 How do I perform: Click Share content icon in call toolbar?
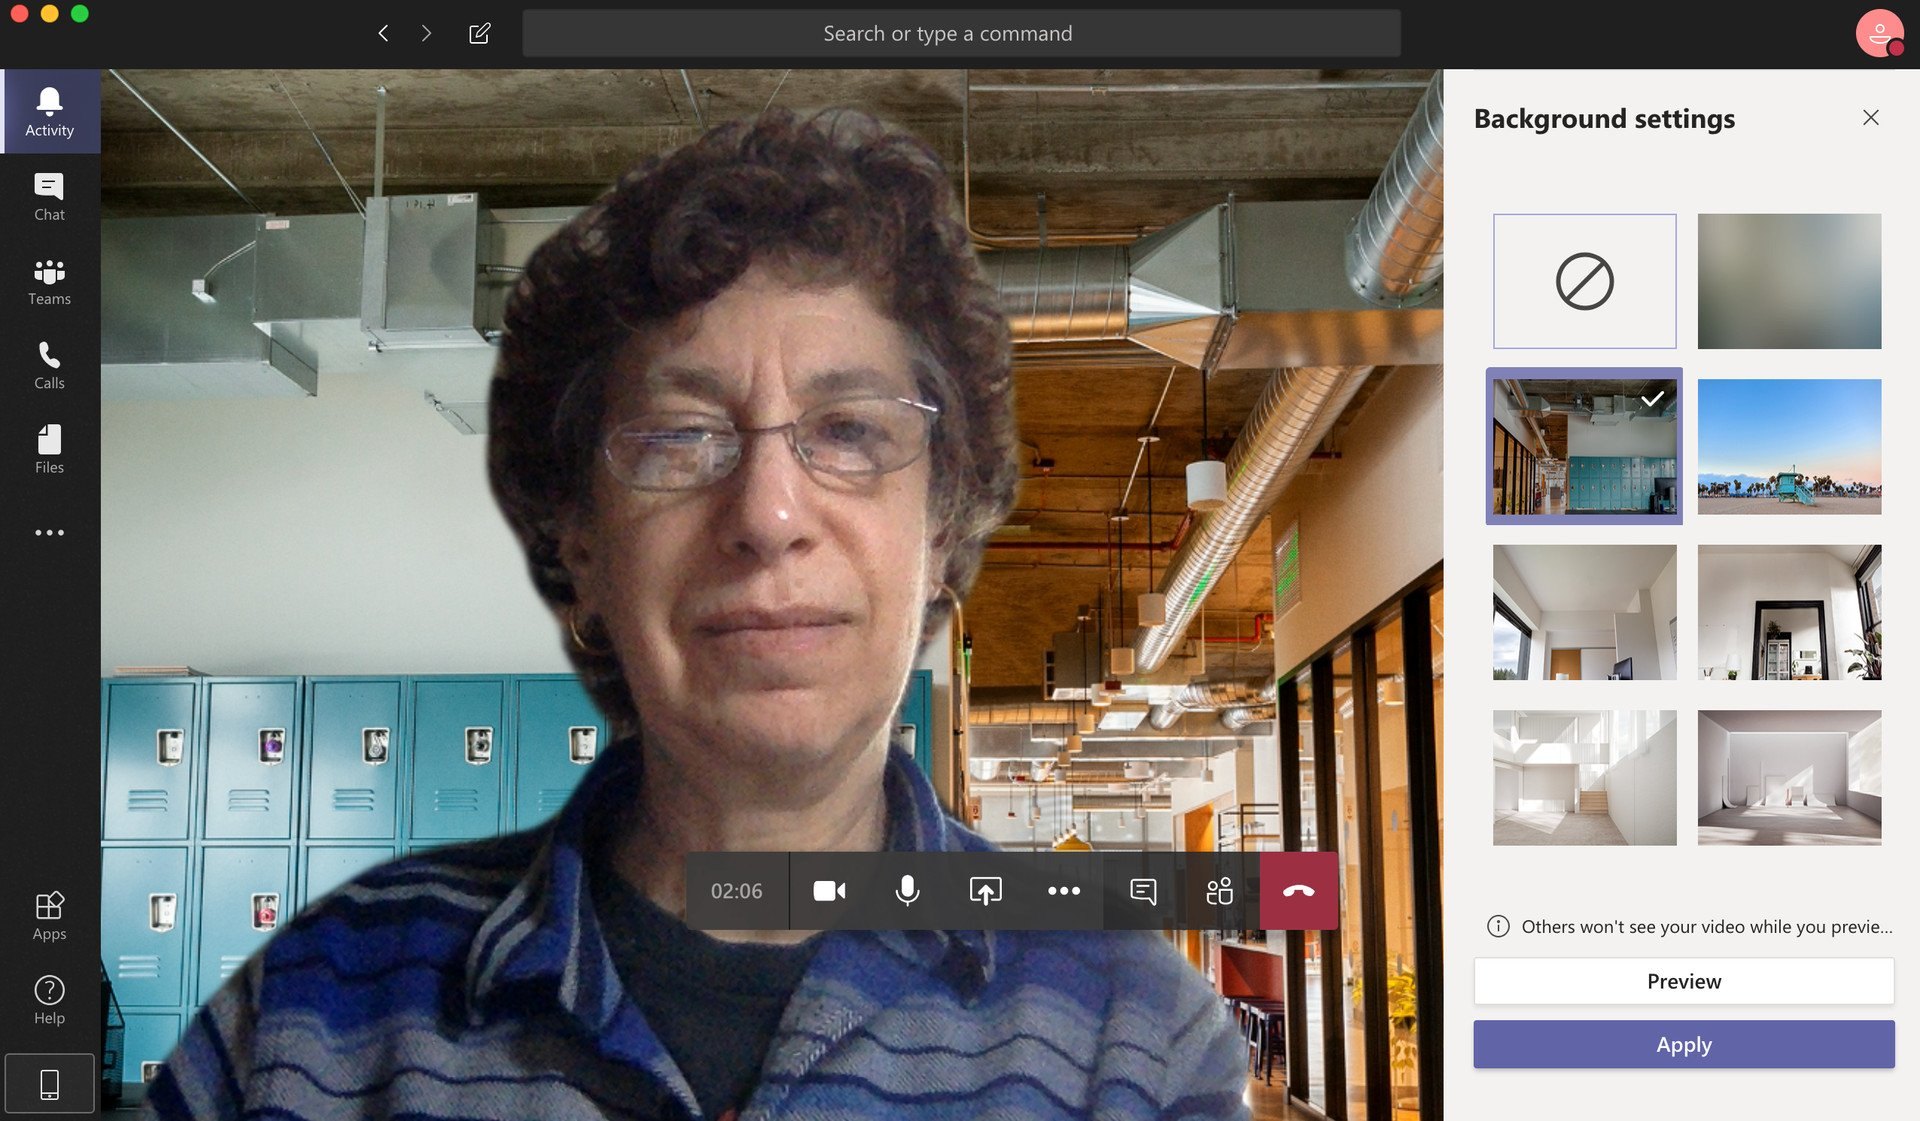pyautogui.click(x=985, y=890)
